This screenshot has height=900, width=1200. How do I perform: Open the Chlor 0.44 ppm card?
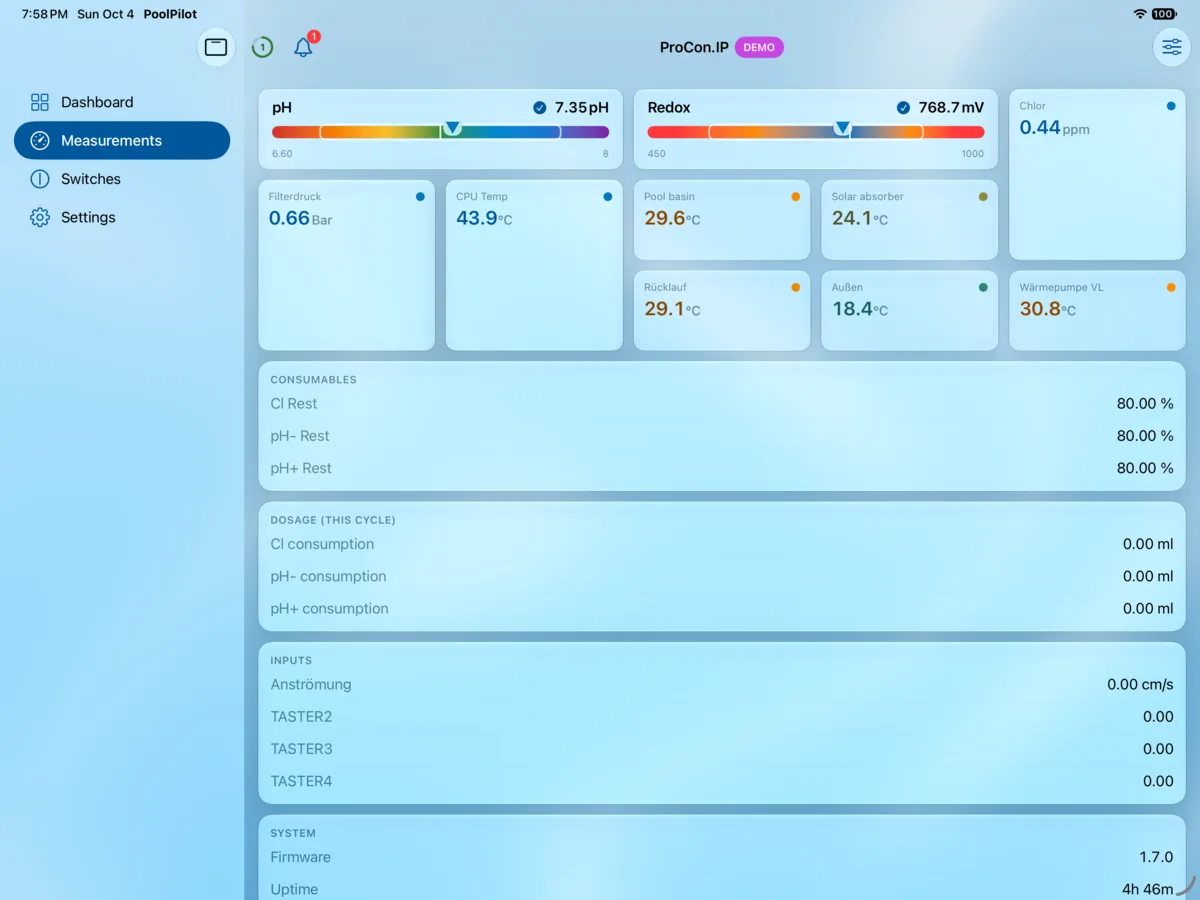[1097, 175]
